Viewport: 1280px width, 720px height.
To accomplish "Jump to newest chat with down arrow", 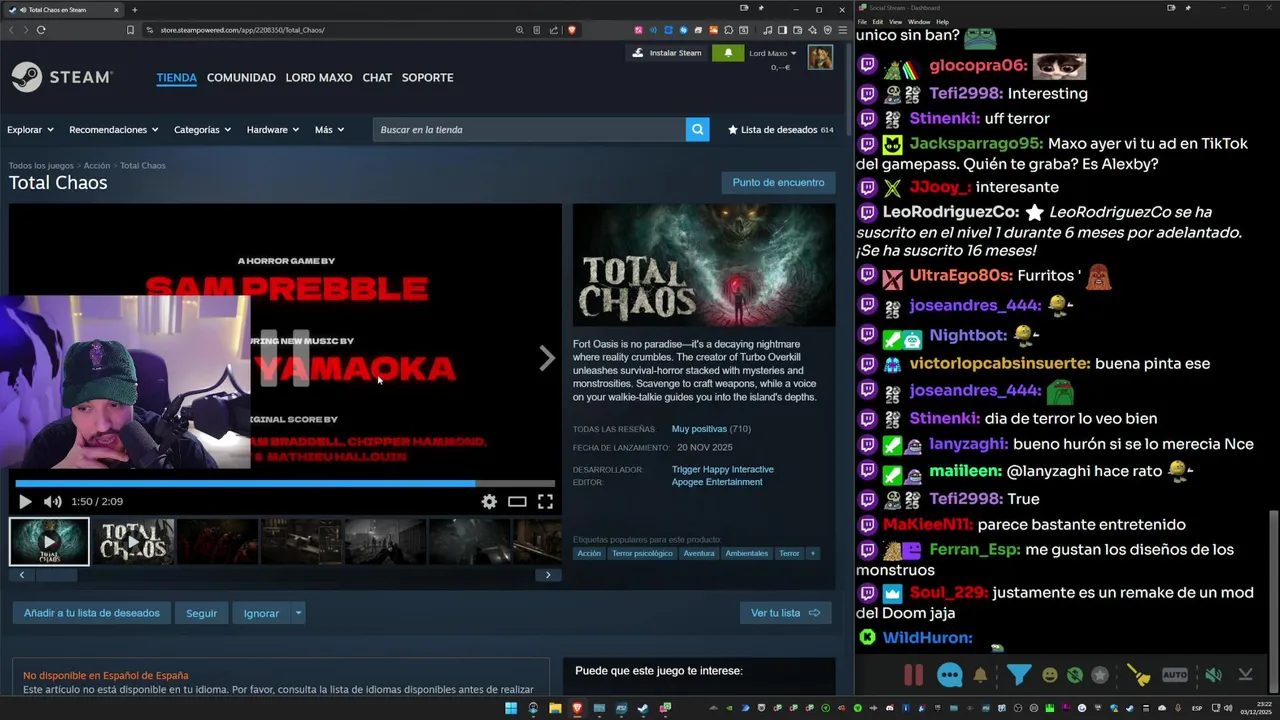I will tap(1245, 675).
